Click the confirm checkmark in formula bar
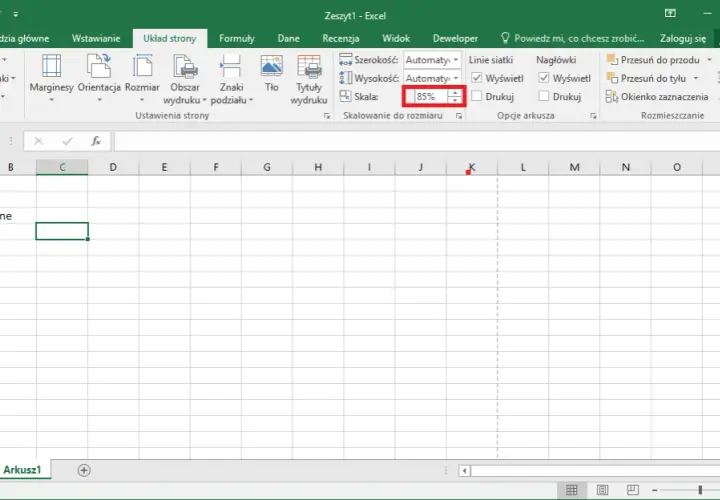The height and width of the screenshot is (500, 720). pyautogui.click(x=68, y=141)
